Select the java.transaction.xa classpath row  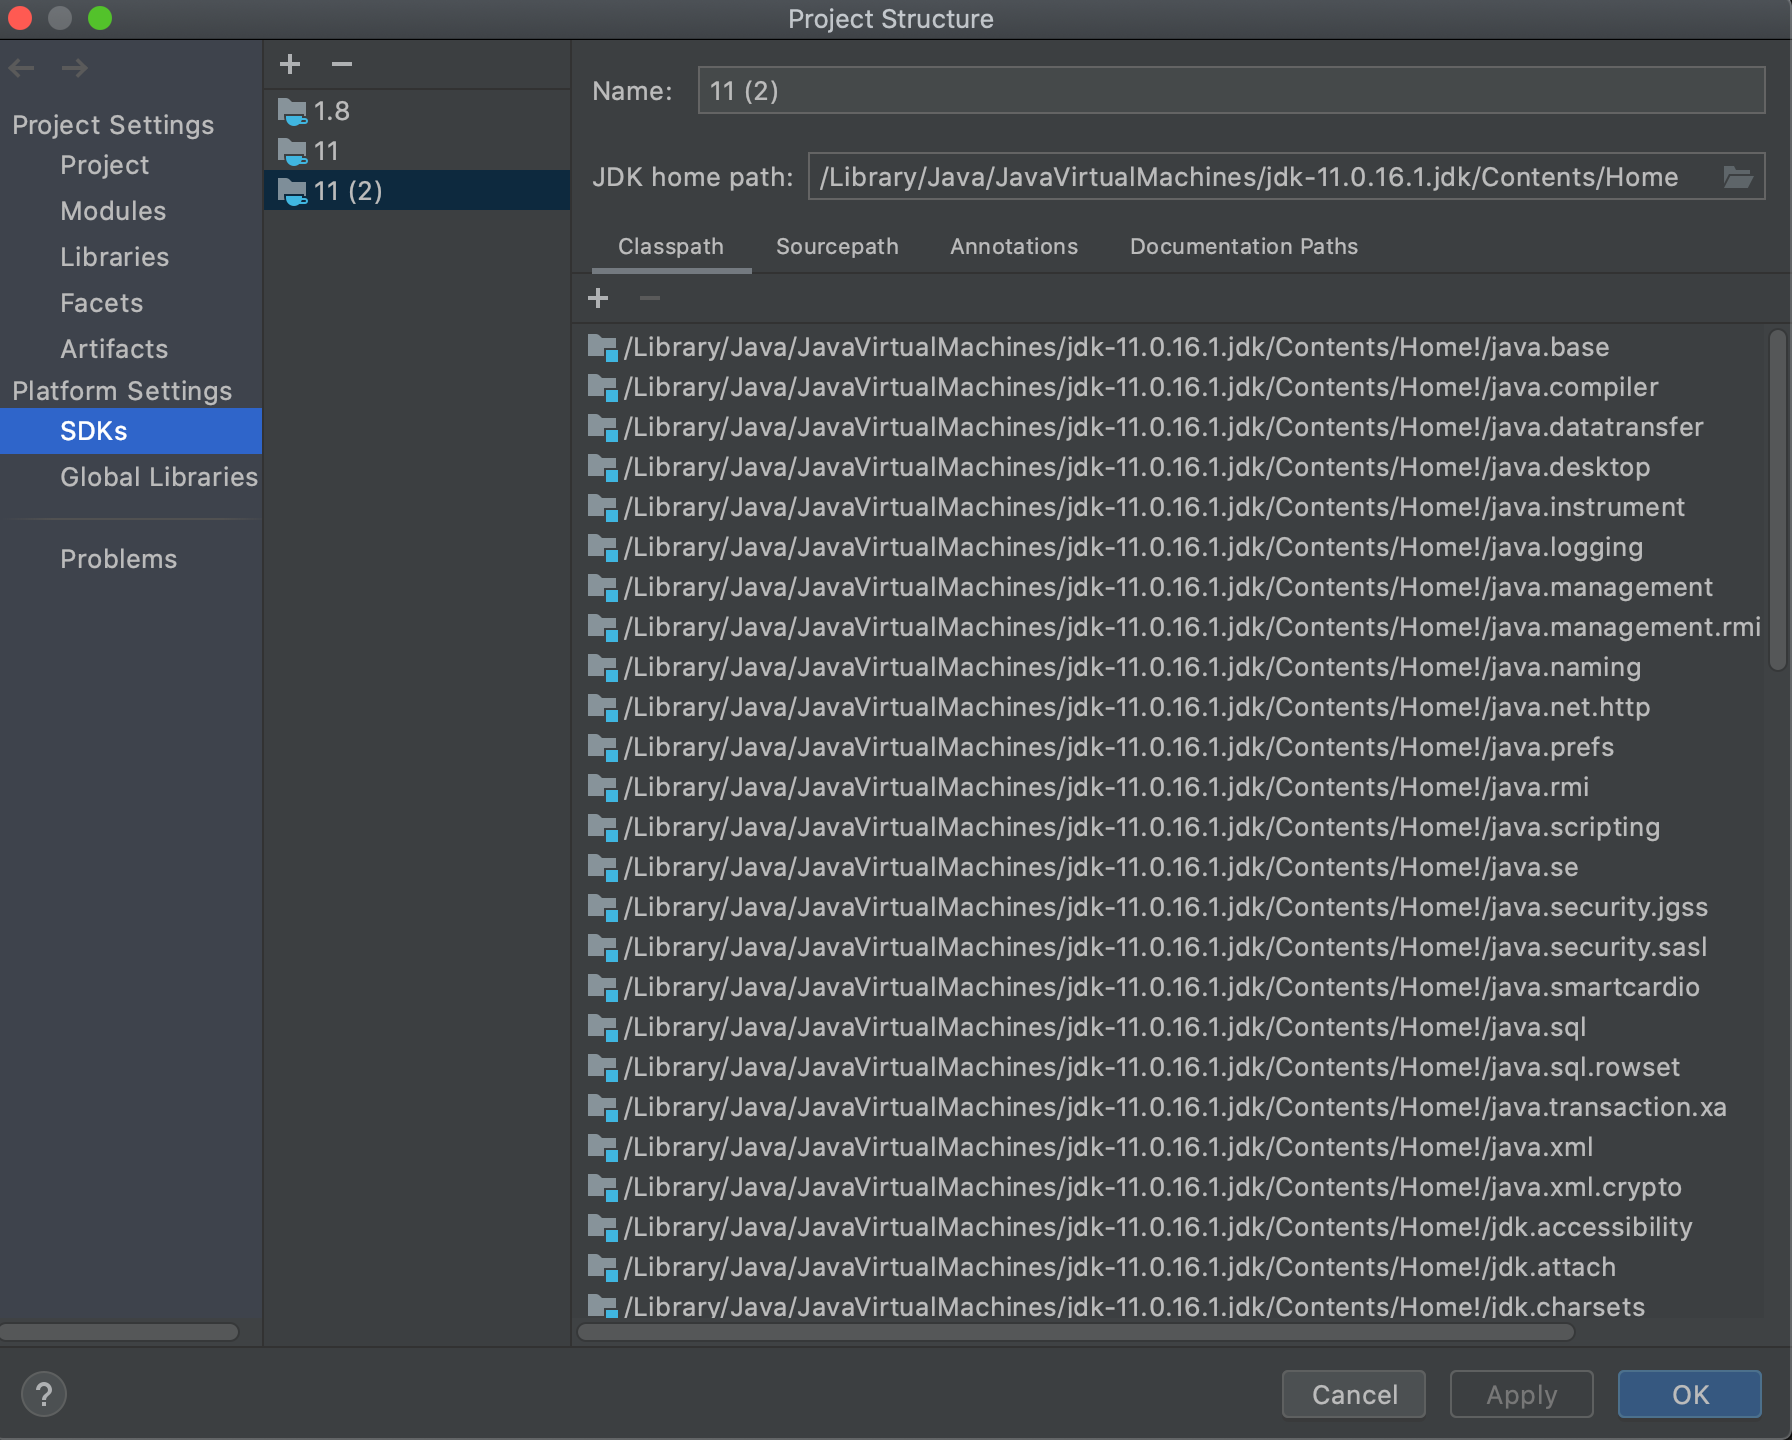[1171, 1108]
